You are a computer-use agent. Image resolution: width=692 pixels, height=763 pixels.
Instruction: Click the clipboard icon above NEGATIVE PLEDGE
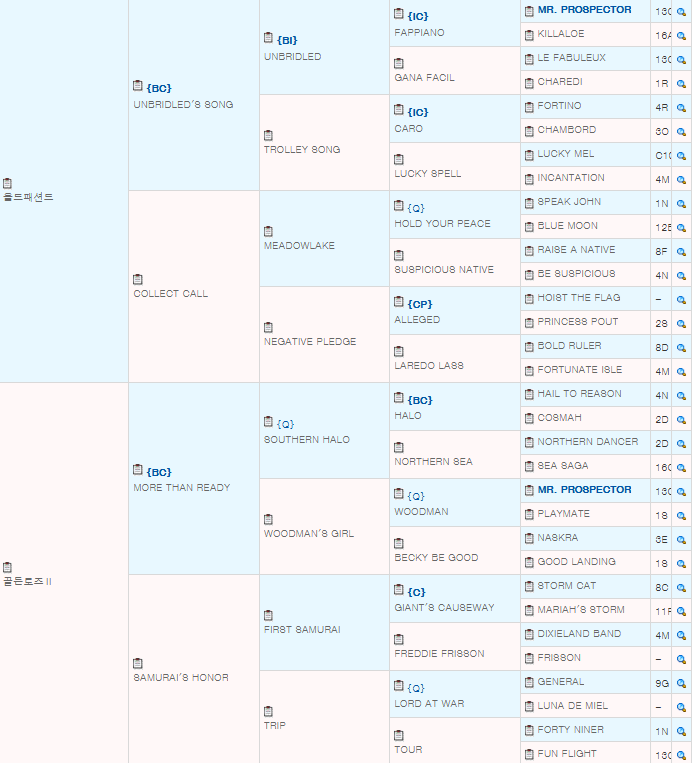pyautogui.click(x=268, y=327)
